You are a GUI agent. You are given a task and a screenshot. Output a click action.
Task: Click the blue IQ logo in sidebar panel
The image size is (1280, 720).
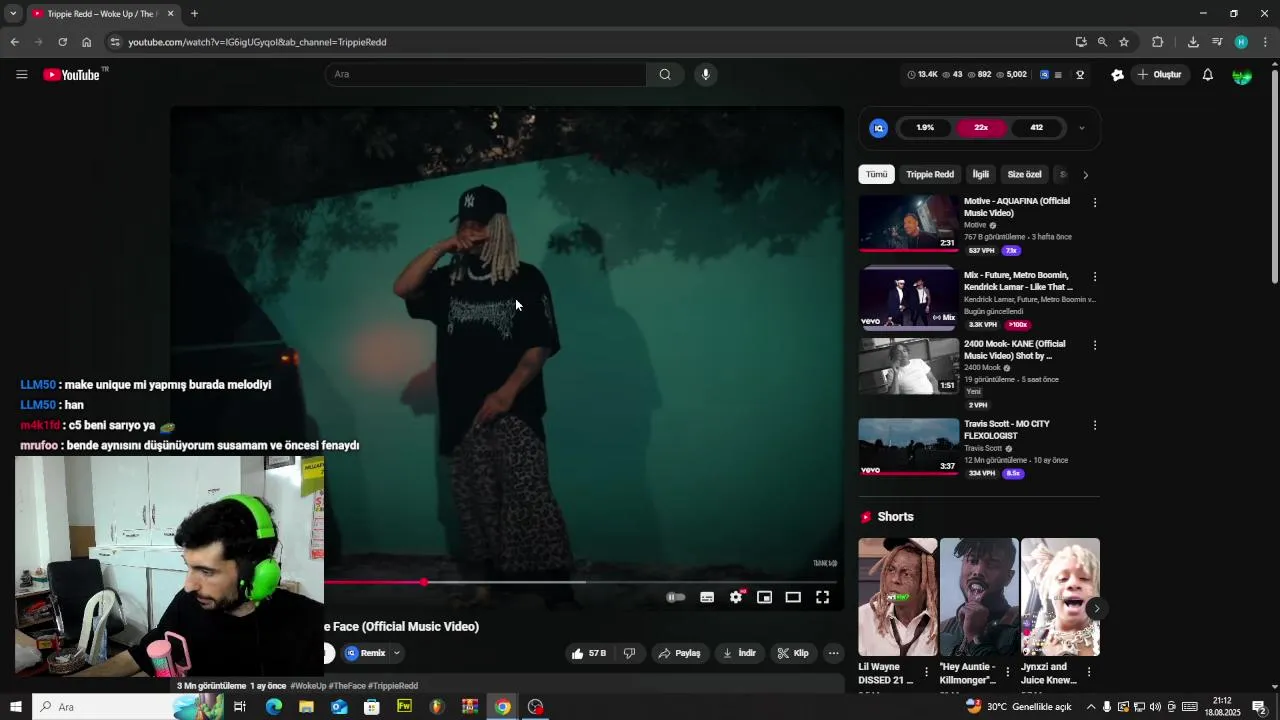(879, 128)
